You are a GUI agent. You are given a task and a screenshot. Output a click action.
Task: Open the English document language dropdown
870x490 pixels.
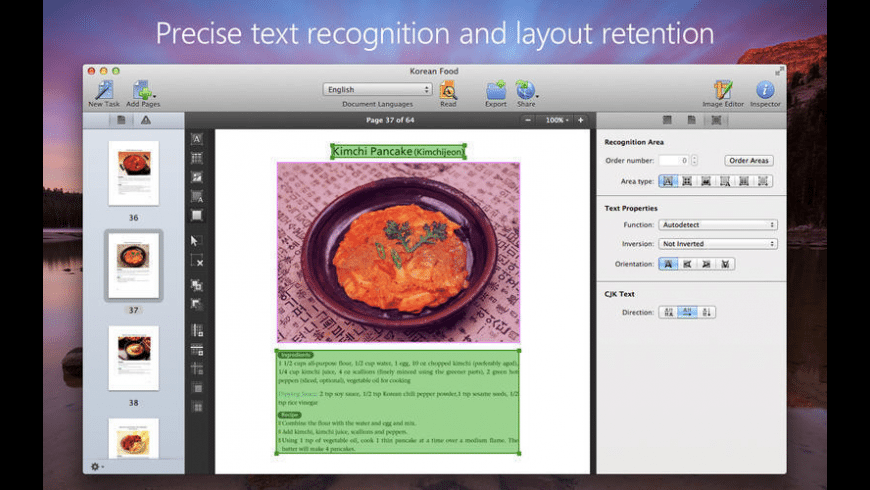click(x=377, y=89)
